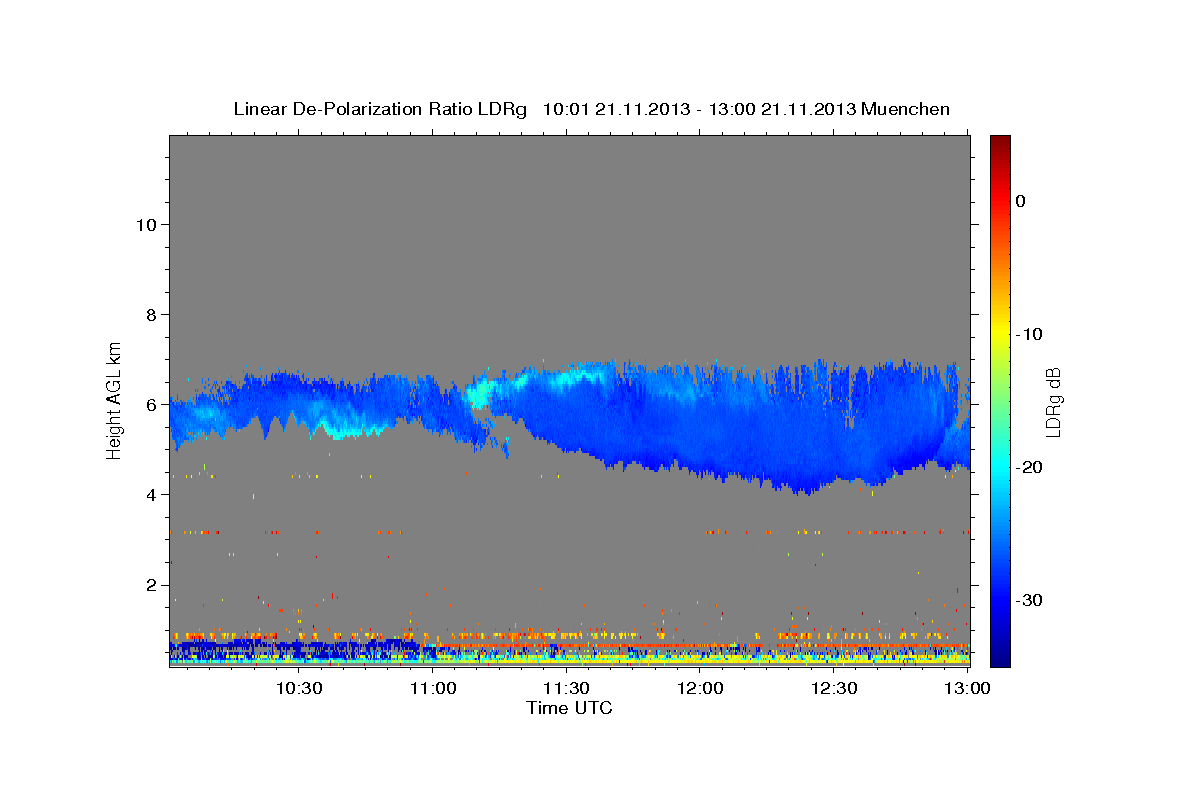1200x800 pixels.
Task: Click the dark red top of the colorbar
Action: (1000, 143)
